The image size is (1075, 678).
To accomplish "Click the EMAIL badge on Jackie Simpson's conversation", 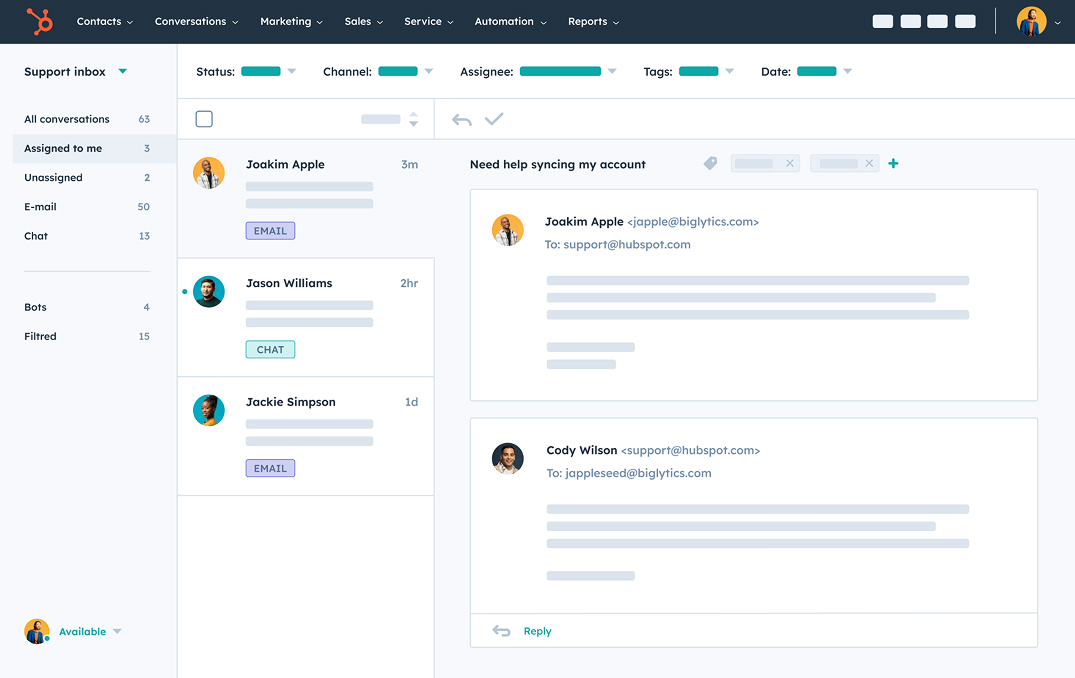I will [270, 468].
